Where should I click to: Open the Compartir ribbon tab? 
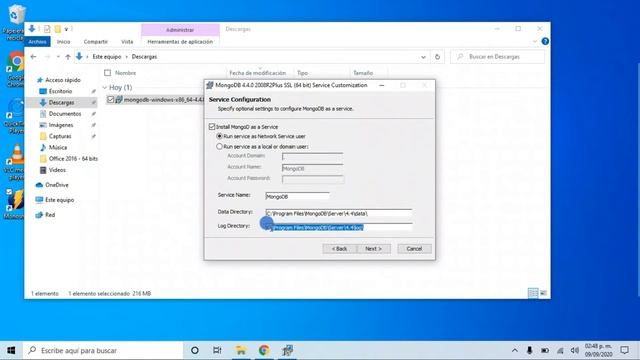[x=96, y=42]
